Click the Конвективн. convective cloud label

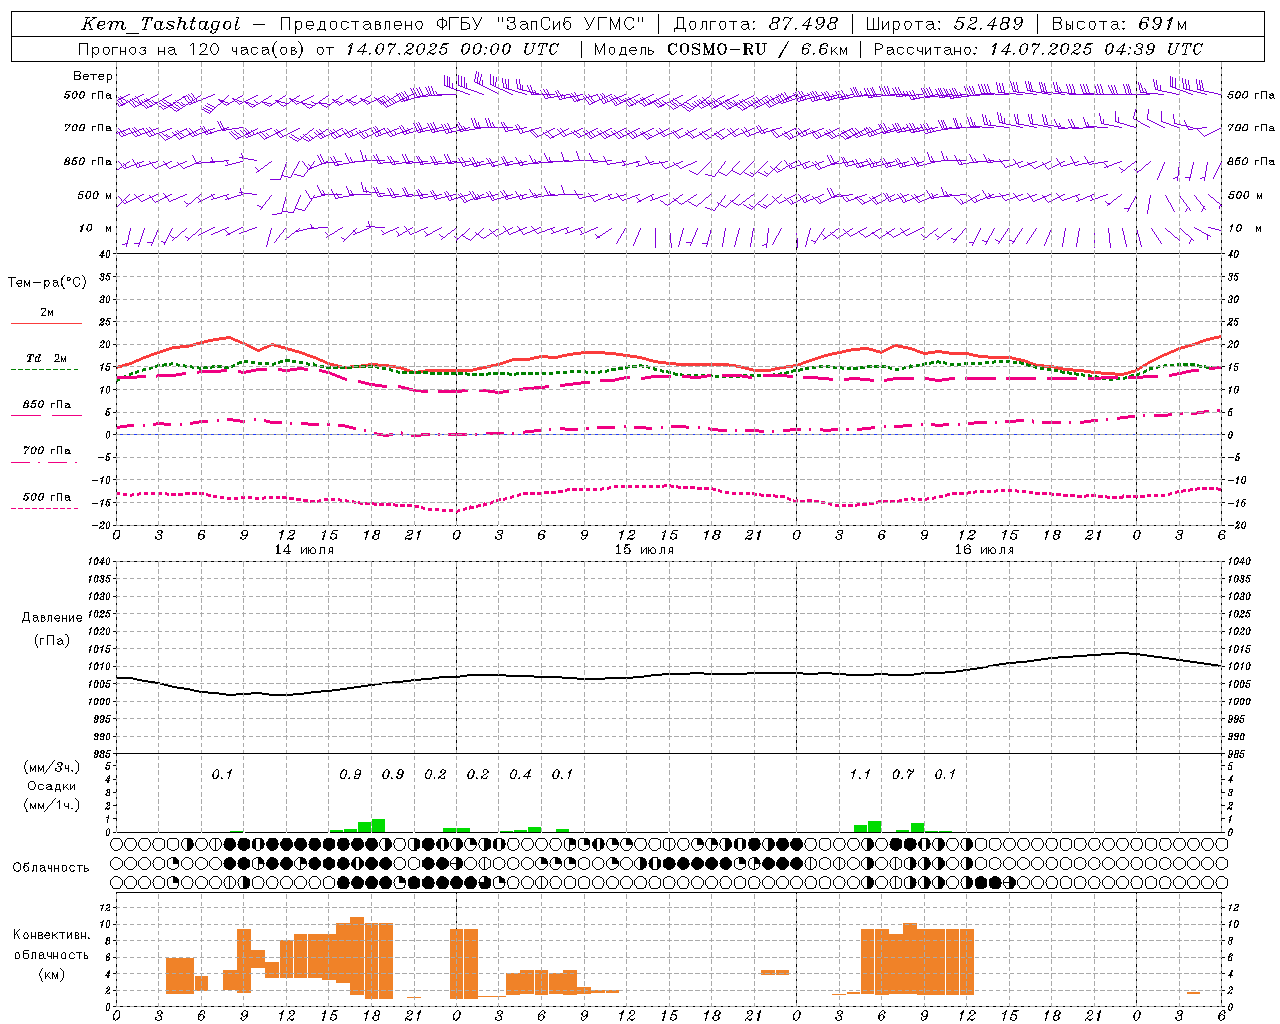click(51, 935)
